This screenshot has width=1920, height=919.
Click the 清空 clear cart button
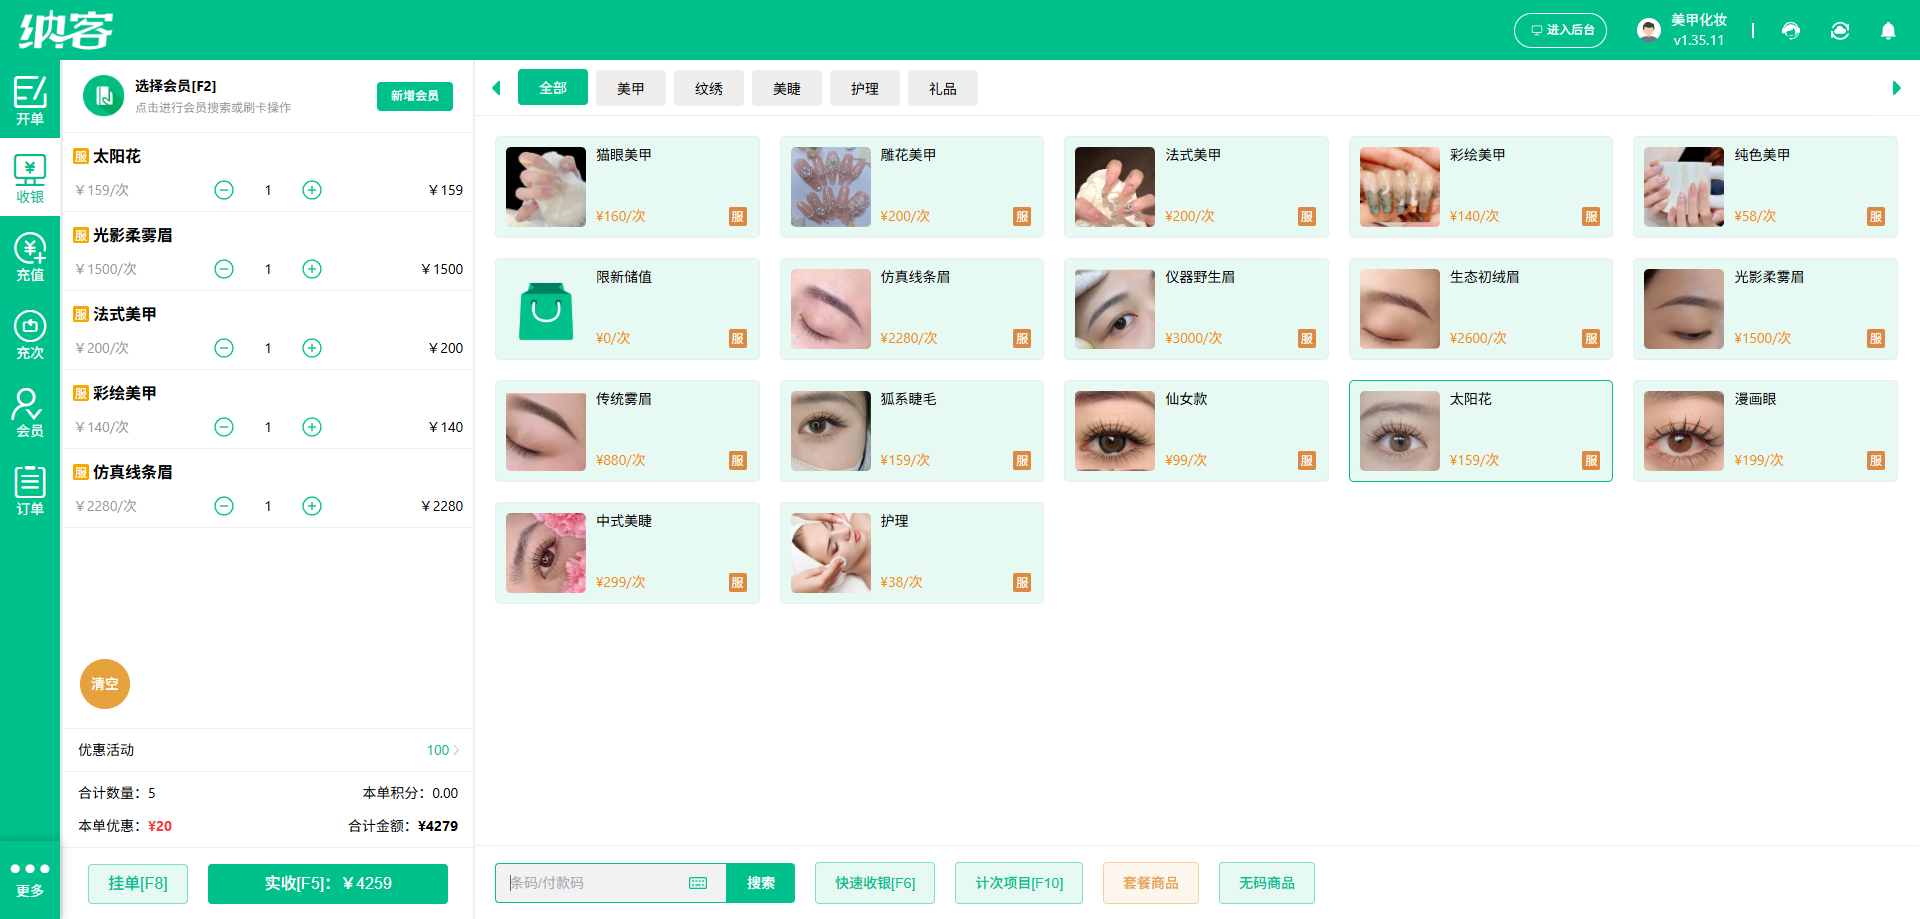point(105,684)
